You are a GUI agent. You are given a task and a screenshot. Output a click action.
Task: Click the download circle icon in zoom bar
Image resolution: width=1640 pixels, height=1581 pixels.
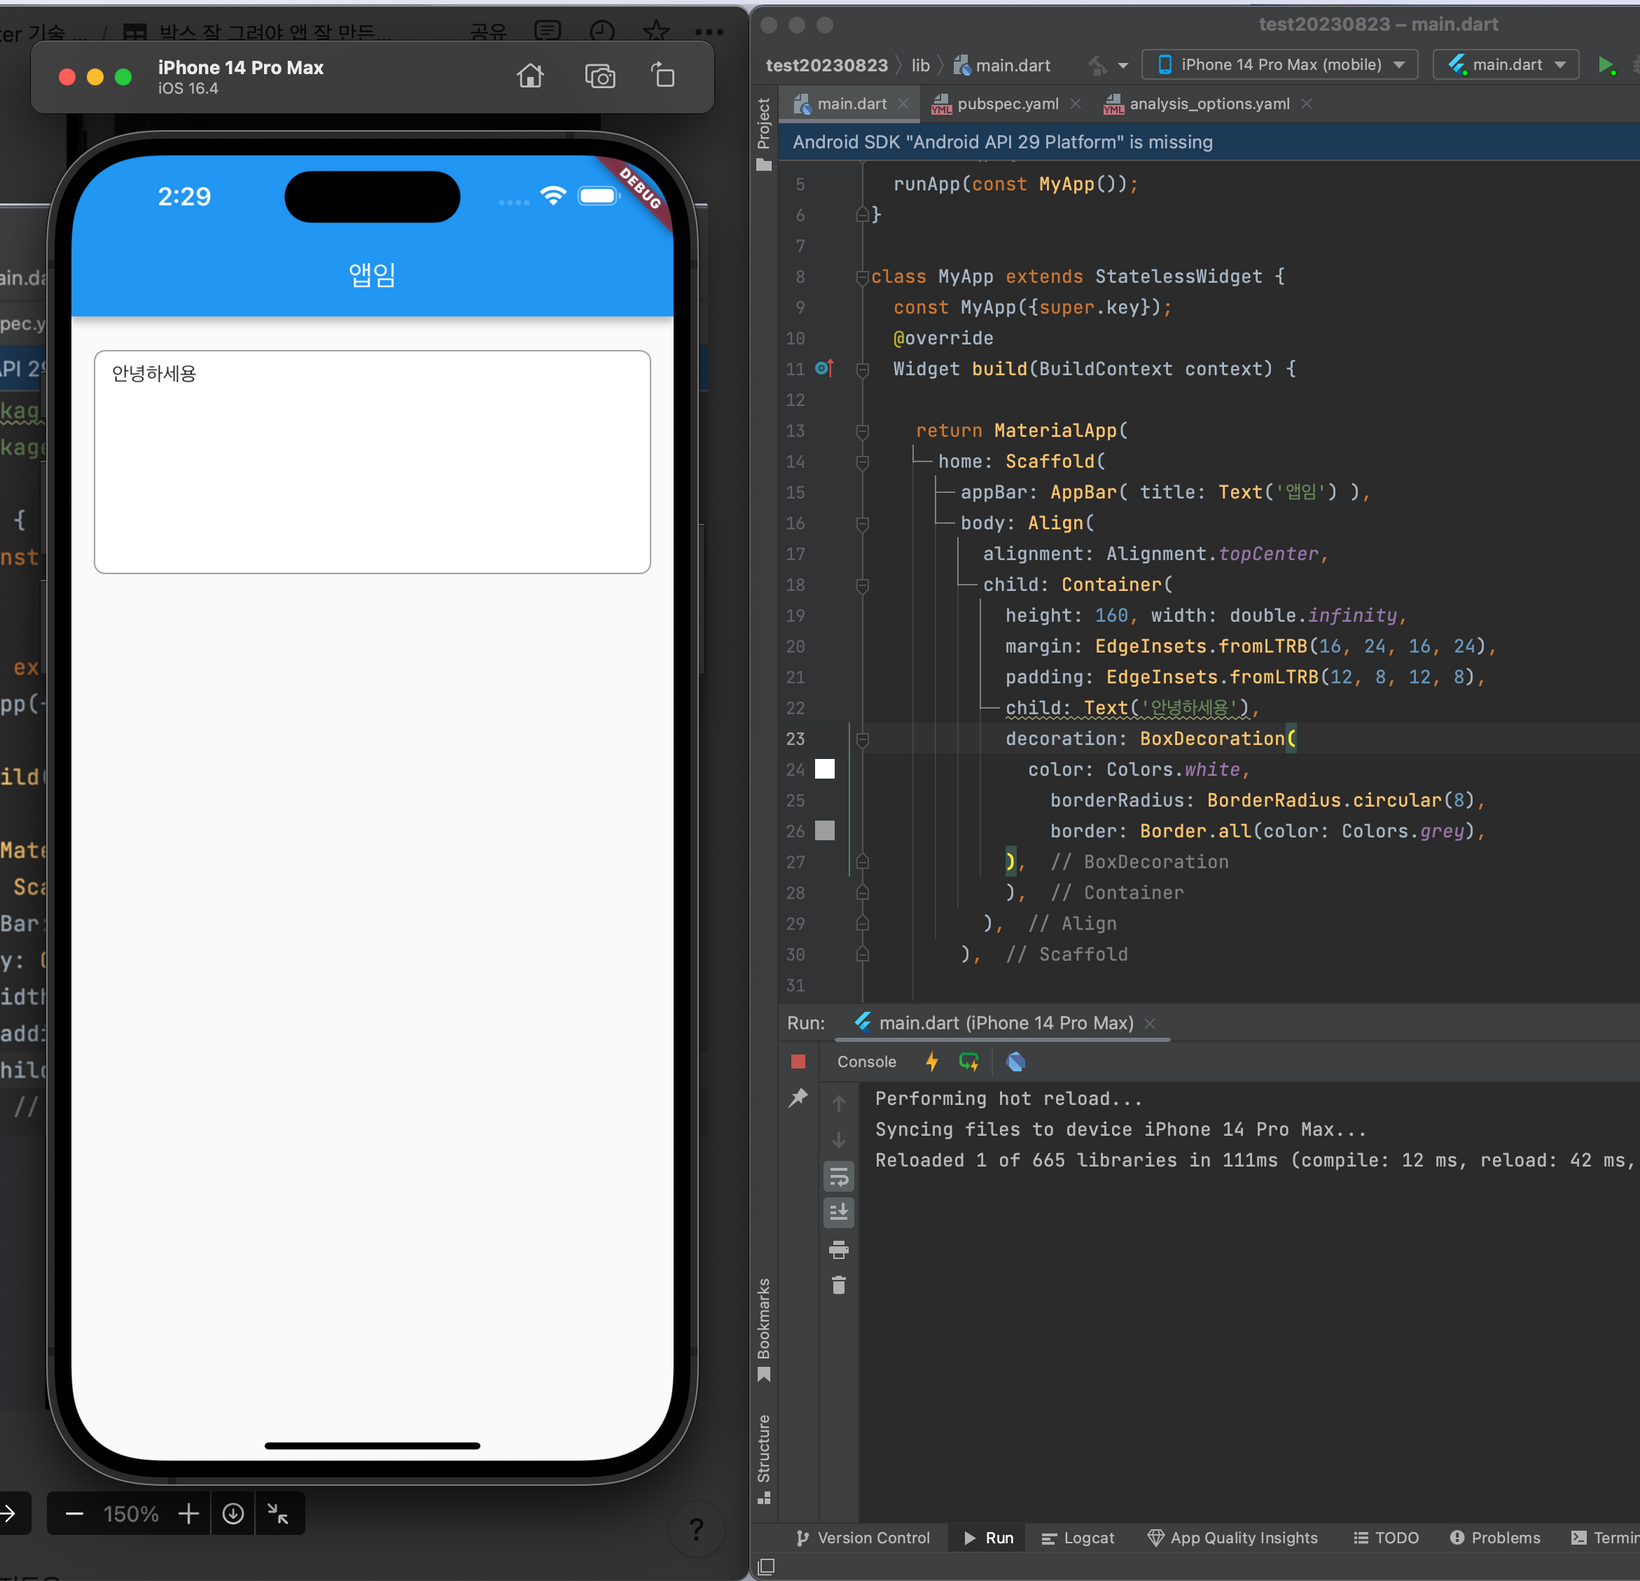(233, 1514)
